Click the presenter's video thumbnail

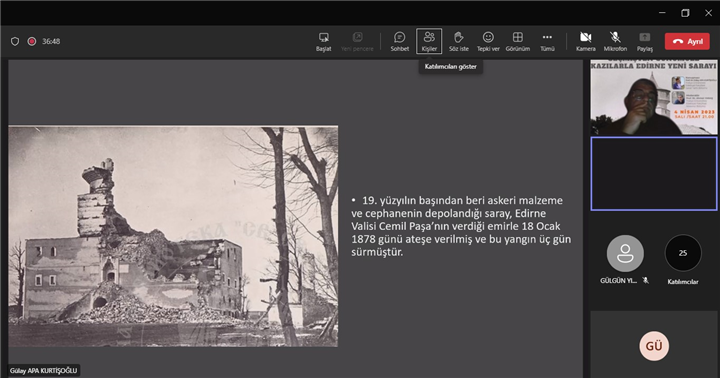pyautogui.click(x=653, y=97)
